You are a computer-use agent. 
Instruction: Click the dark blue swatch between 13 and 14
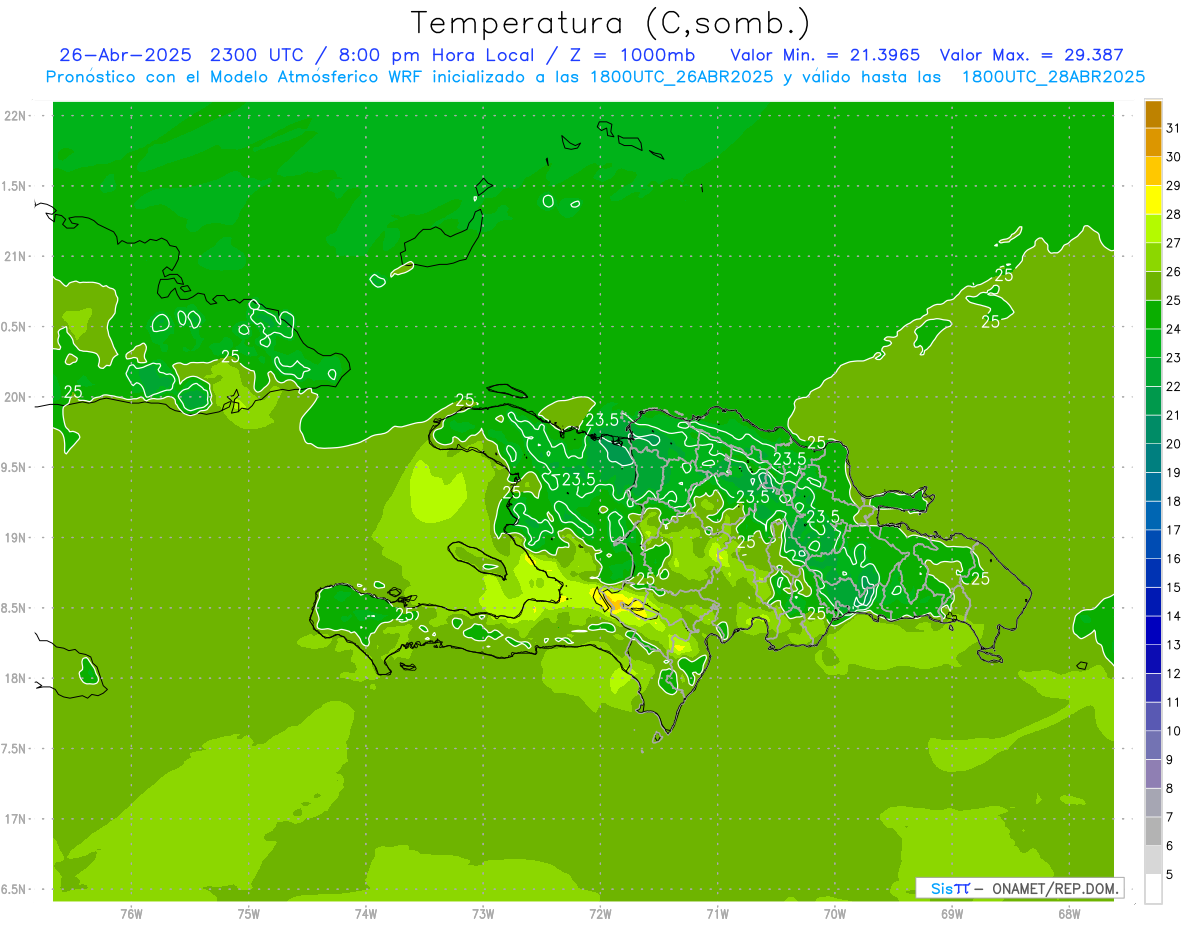click(1153, 631)
